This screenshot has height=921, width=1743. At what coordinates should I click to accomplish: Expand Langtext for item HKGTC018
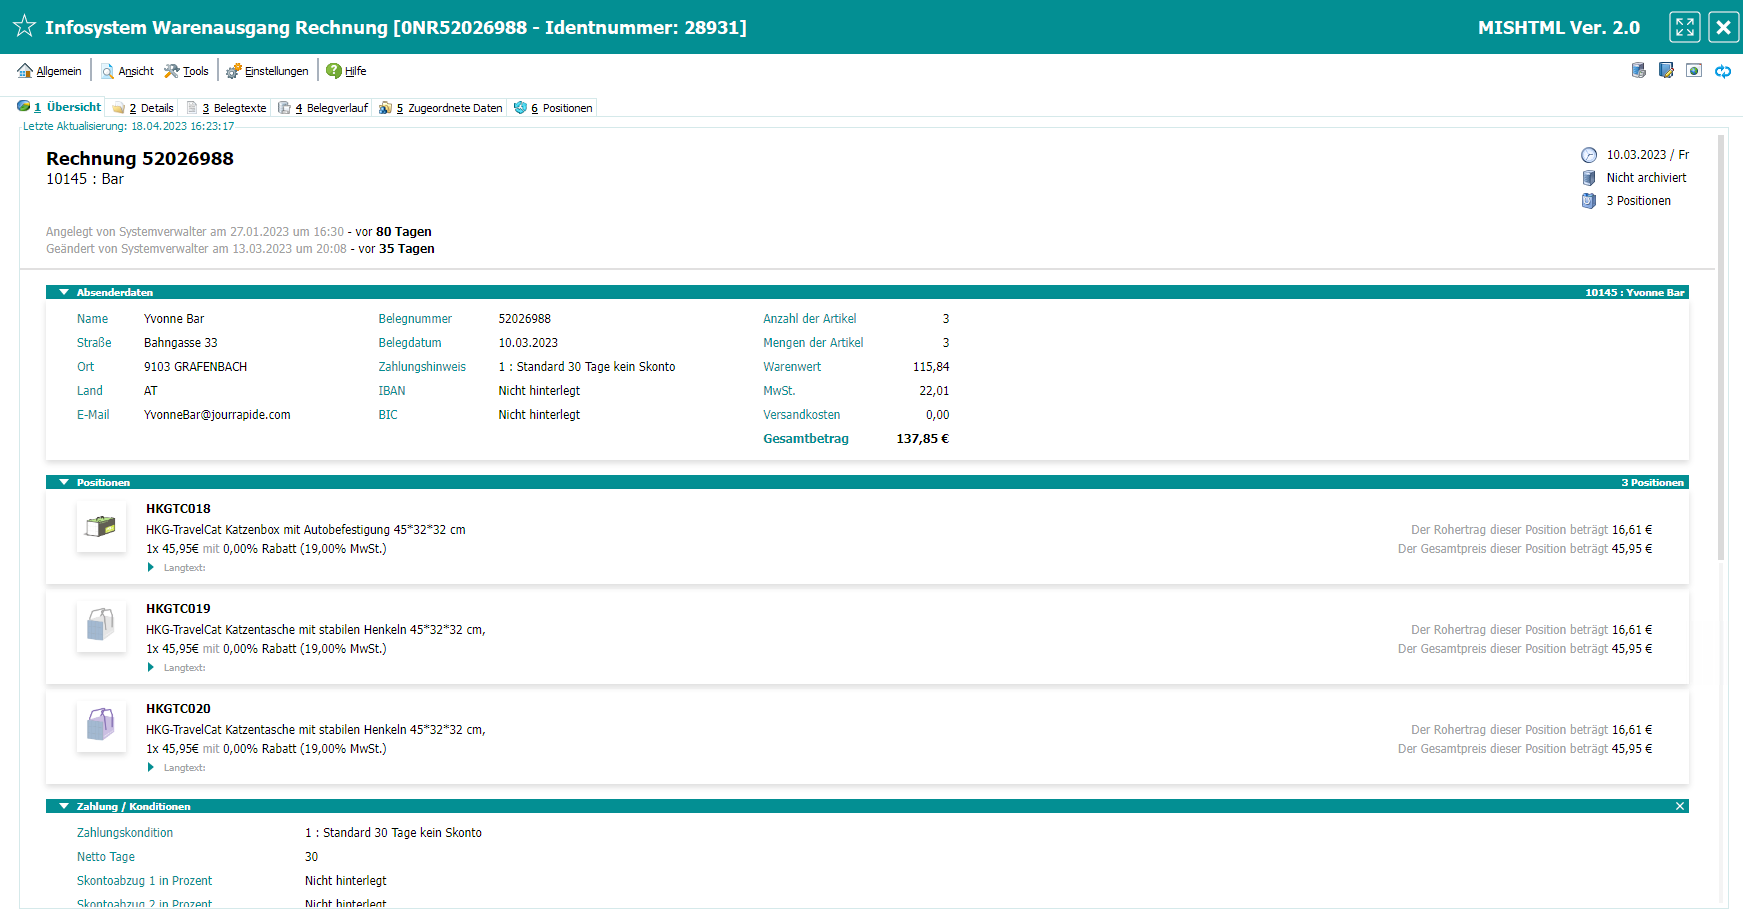(x=151, y=568)
